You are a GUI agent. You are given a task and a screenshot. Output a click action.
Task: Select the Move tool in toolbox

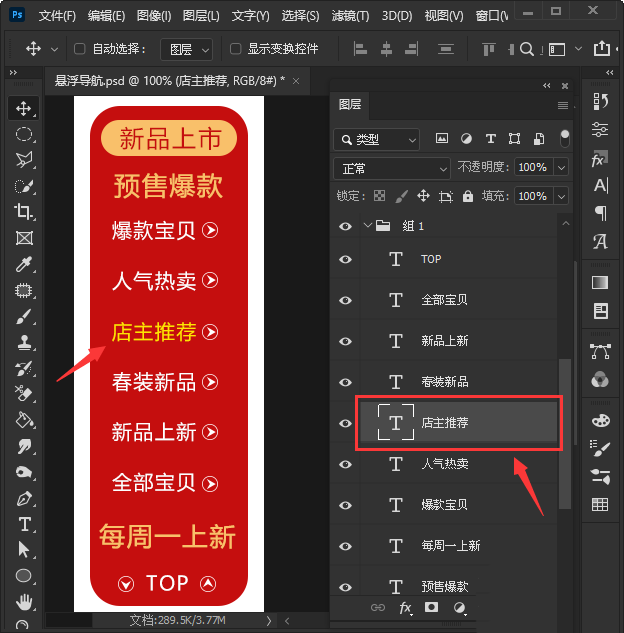coord(23,108)
